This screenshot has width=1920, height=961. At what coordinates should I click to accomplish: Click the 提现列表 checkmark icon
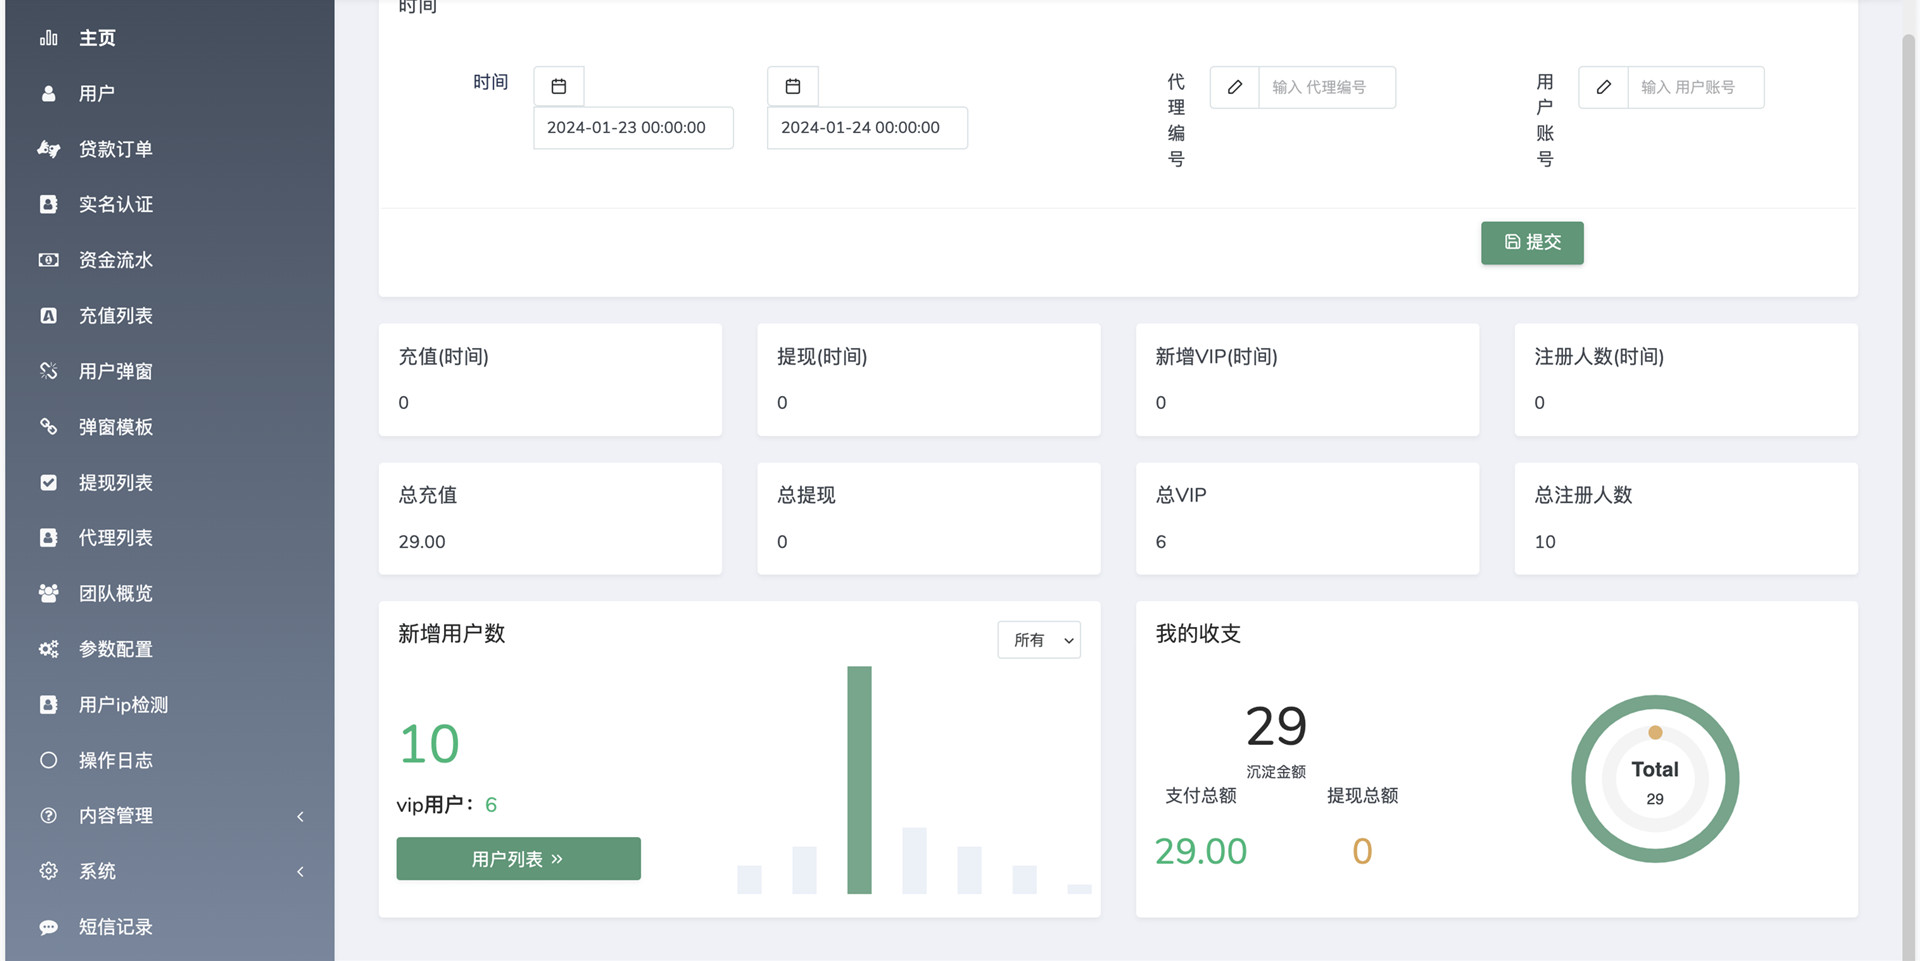48,482
